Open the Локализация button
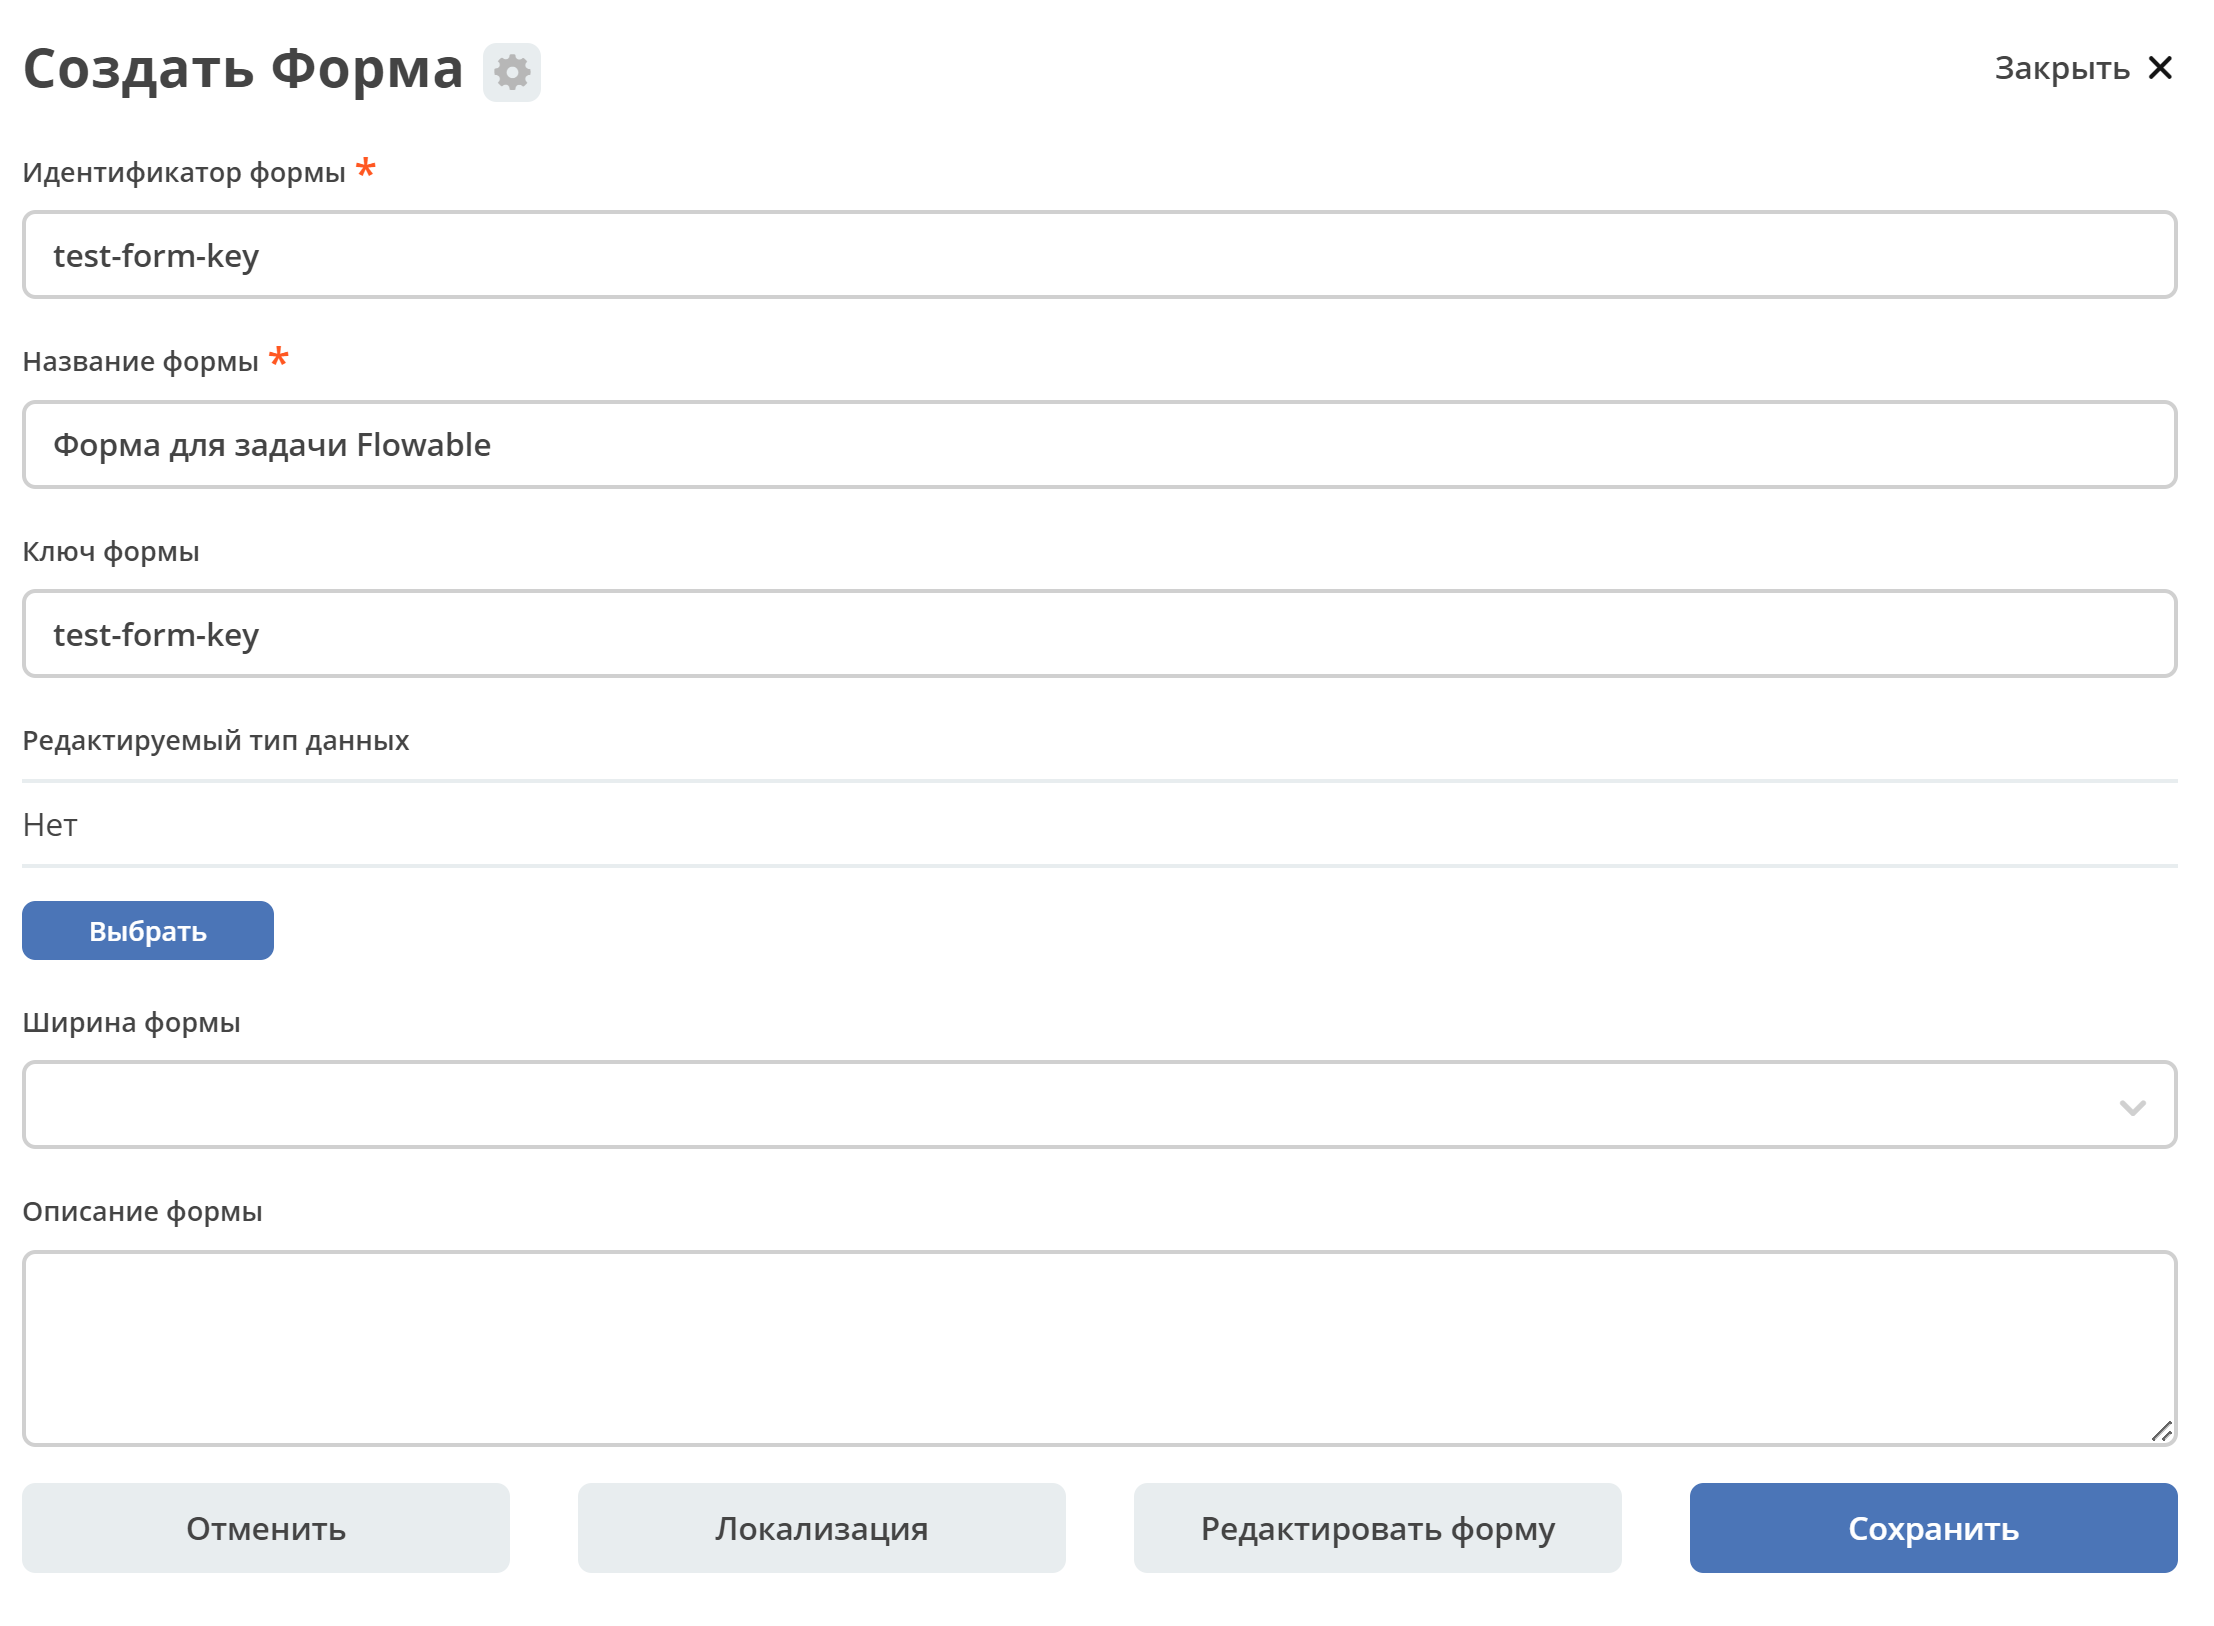This screenshot has width=2214, height=1626. coord(822,1528)
